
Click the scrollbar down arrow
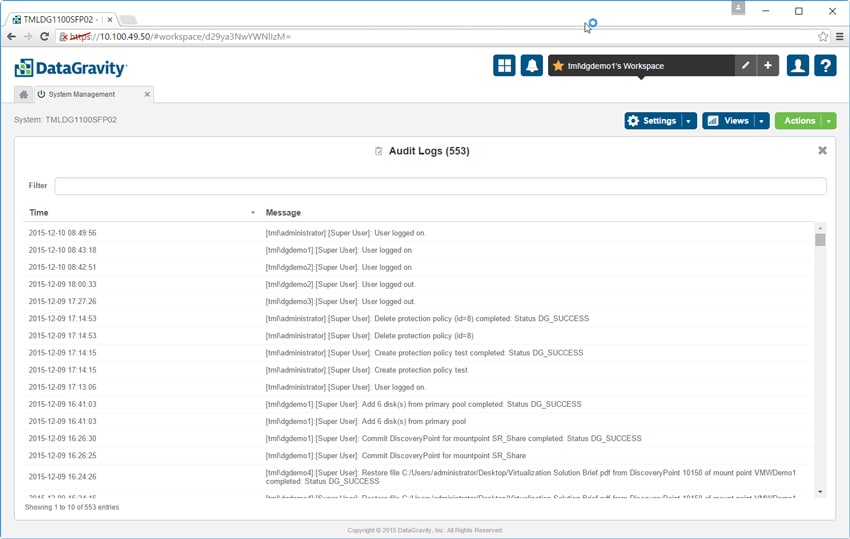(820, 491)
